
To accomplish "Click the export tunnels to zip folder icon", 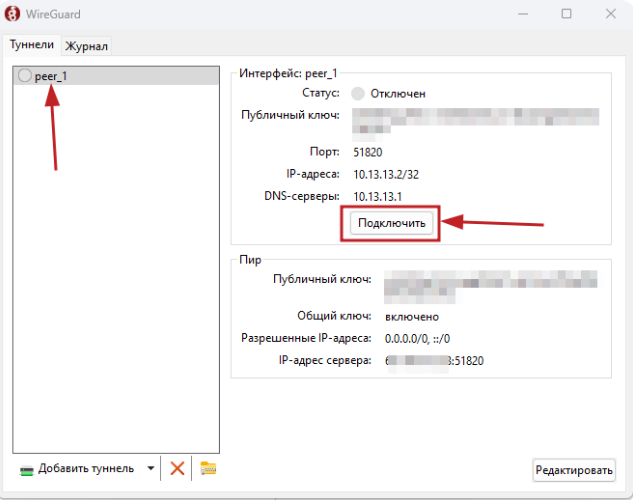I will coord(208,468).
